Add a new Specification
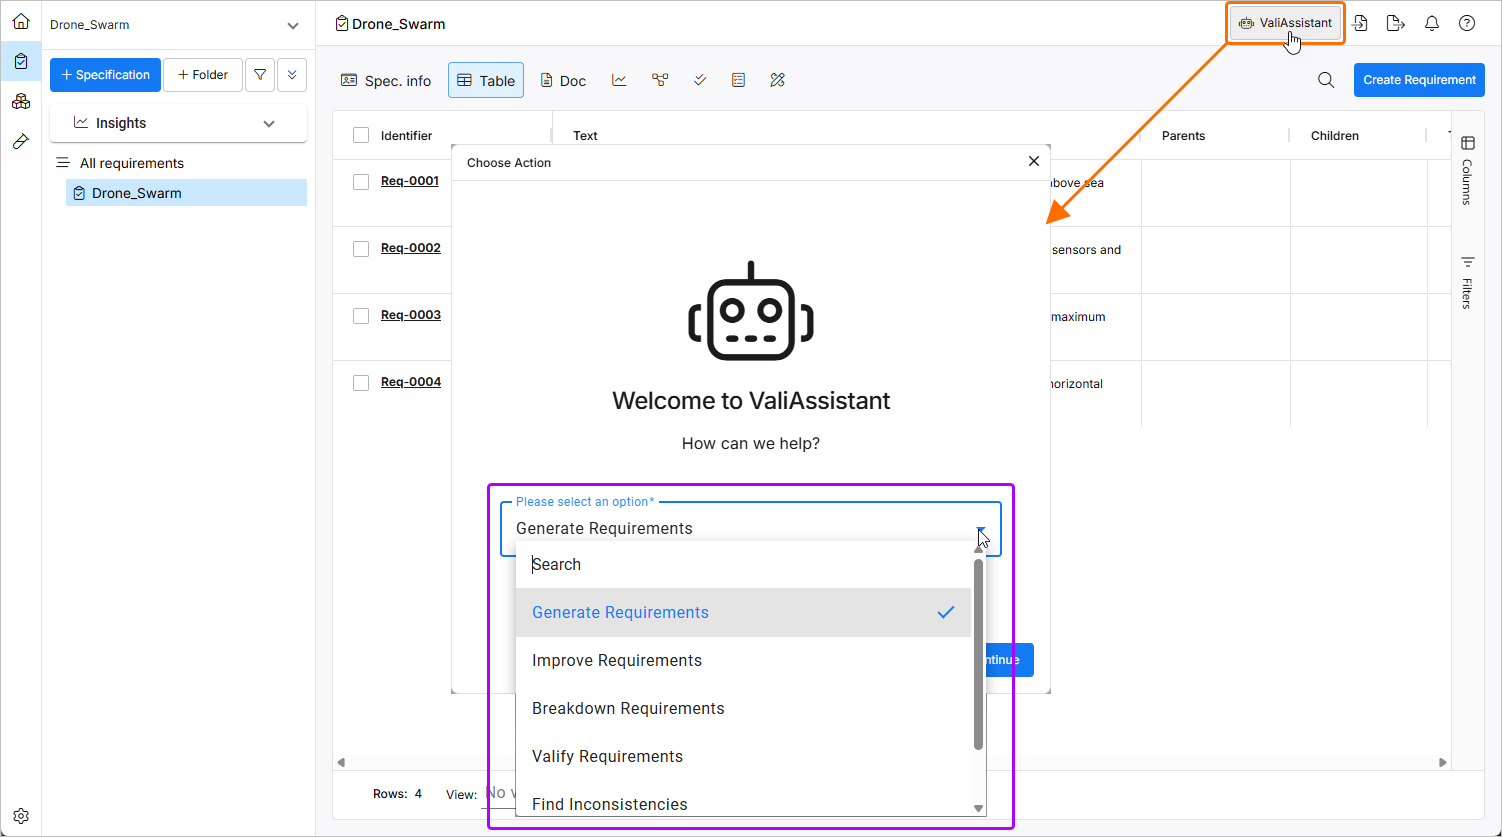The height and width of the screenshot is (837, 1502). point(105,75)
